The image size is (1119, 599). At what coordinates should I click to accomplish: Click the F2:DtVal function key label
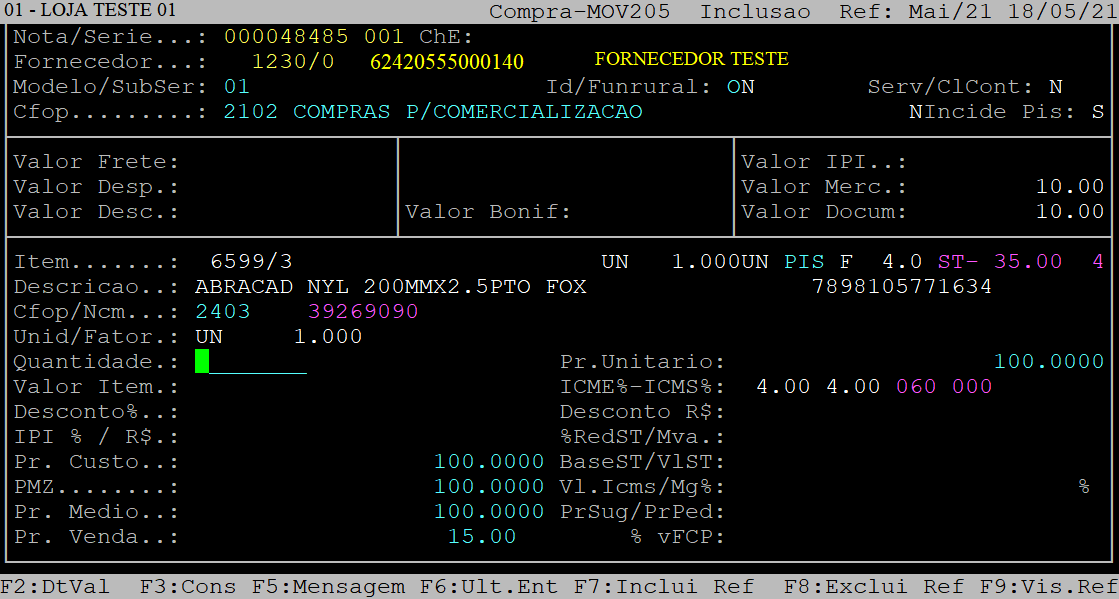click(x=55, y=587)
